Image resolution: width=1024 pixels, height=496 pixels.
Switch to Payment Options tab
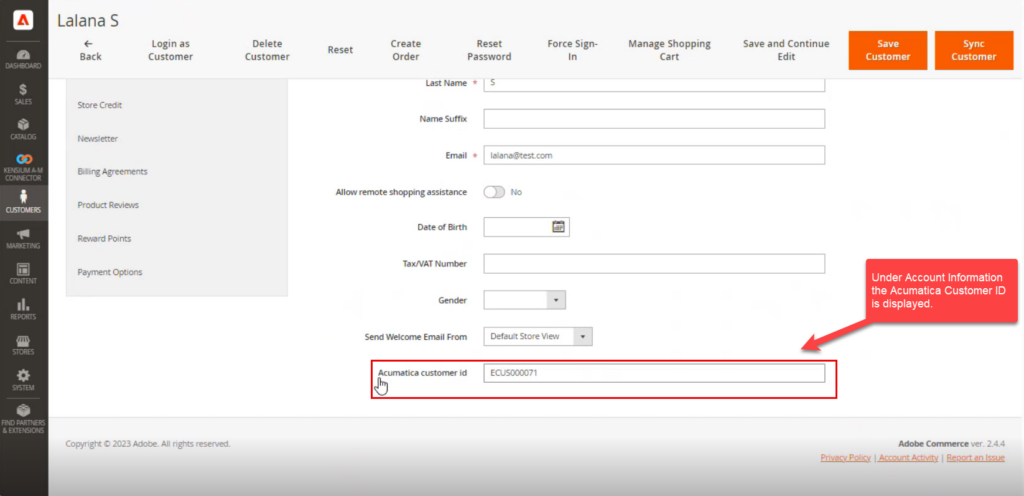[110, 272]
